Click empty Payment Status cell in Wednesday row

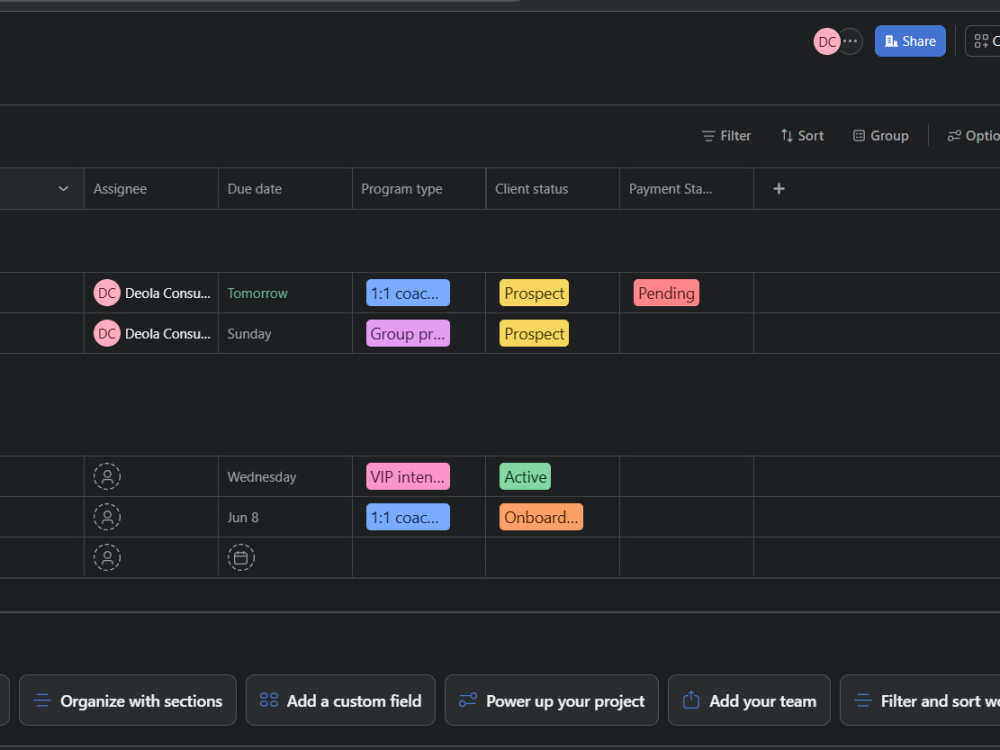686,477
